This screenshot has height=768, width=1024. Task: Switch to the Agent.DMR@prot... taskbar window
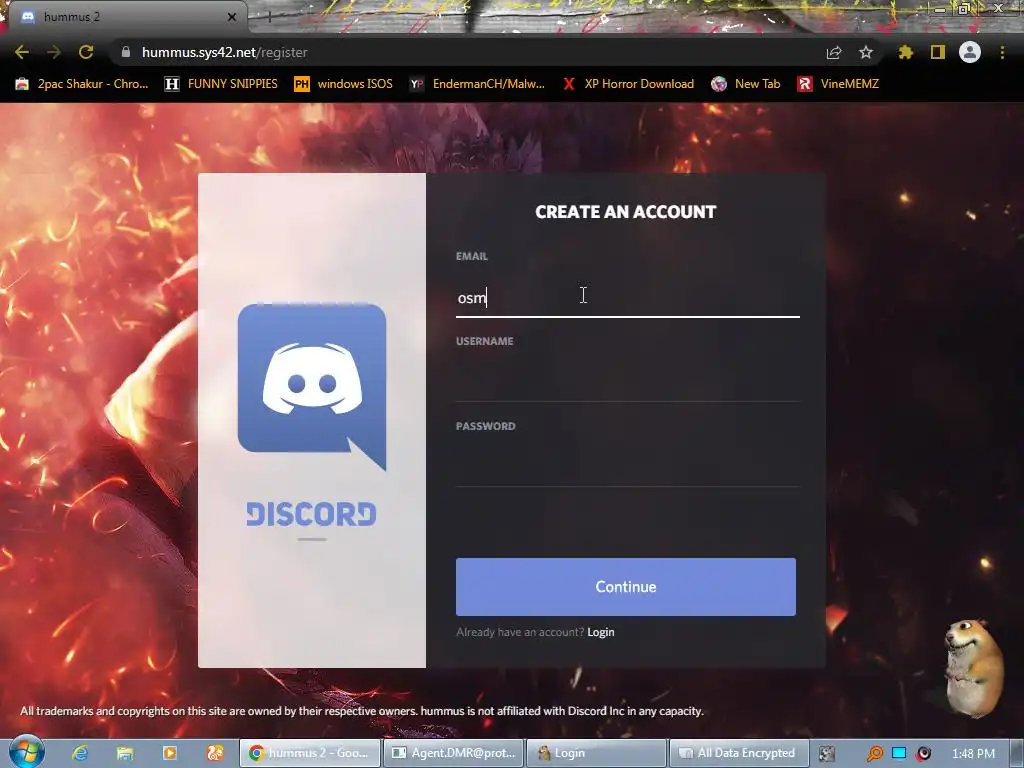(x=454, y=753)
